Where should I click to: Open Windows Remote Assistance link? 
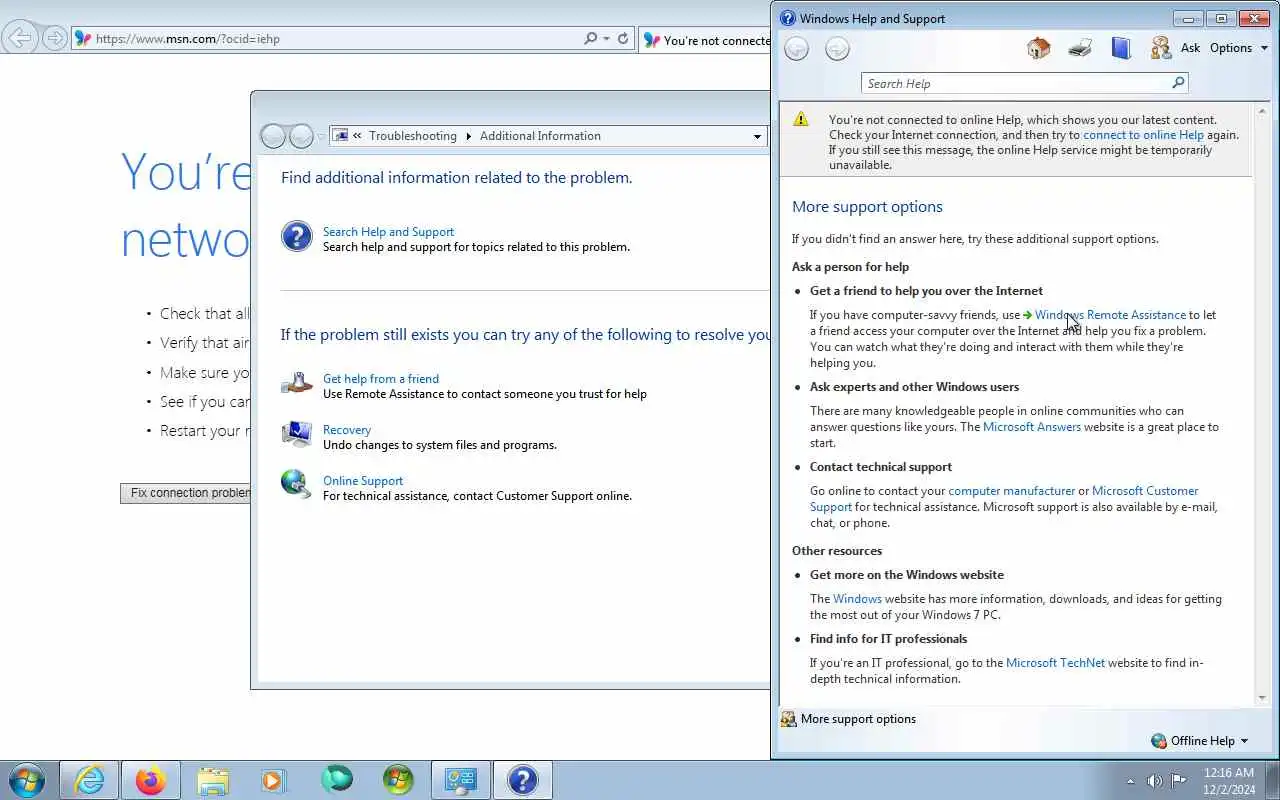pyautogui.click(x=1110, y=315)
